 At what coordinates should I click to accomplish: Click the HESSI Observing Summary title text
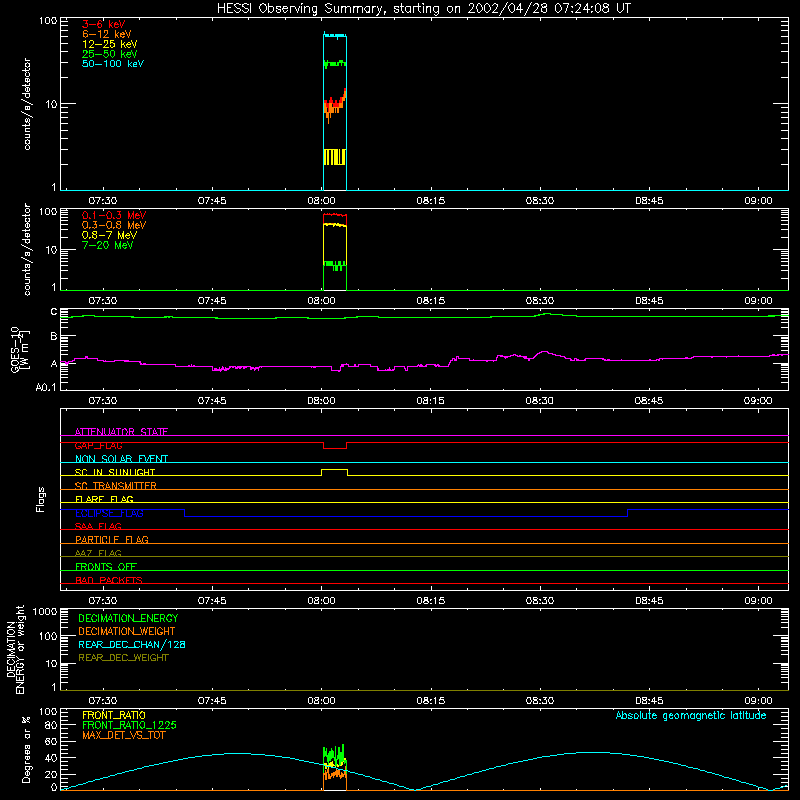click(423, 9)
